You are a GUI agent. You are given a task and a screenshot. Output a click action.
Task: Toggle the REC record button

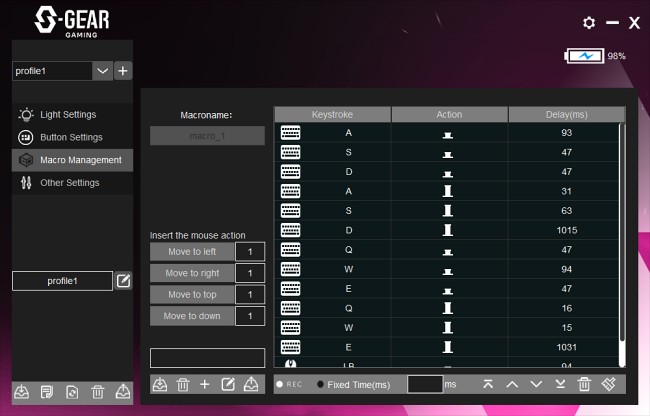click(289, 385)
